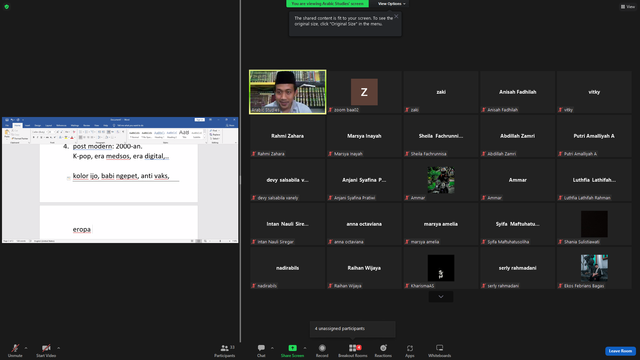Click the text highlight color button
The height and width of the screenshot is (360, 640).
click(66, 137)
